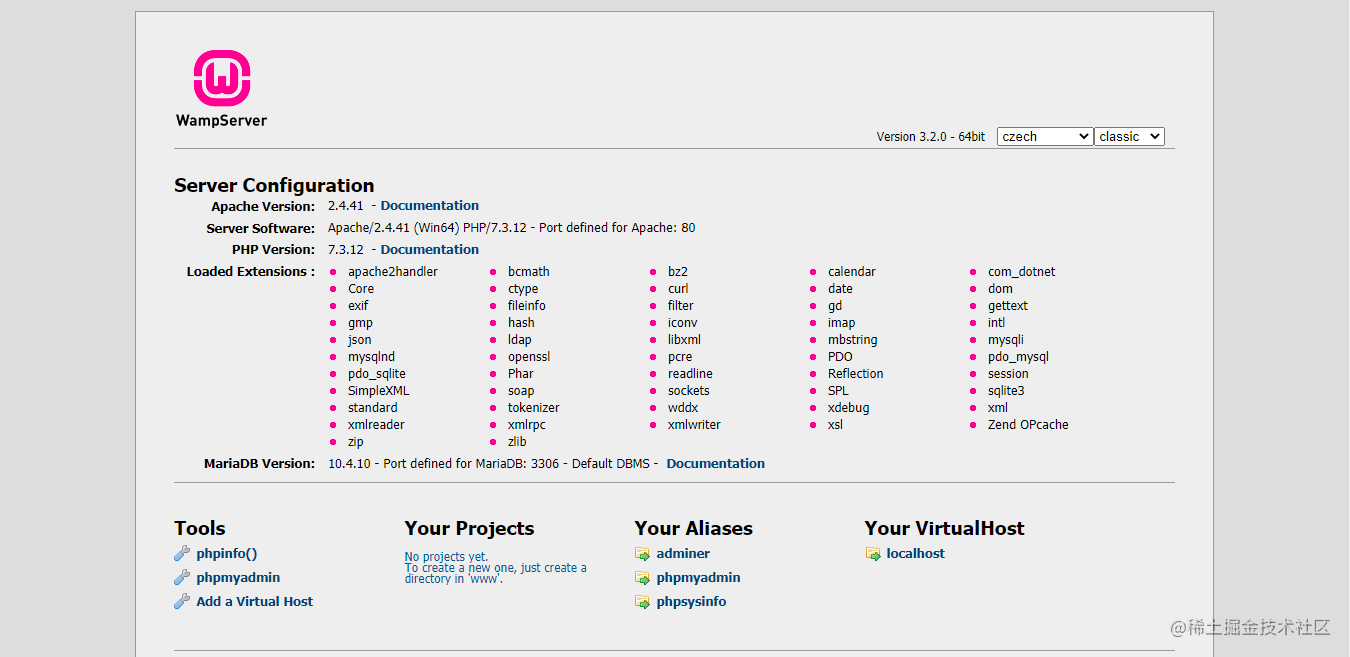This screenshot has width=1350, height=657.
Task: Click the mysqli extension
Action: [1006, 340]
